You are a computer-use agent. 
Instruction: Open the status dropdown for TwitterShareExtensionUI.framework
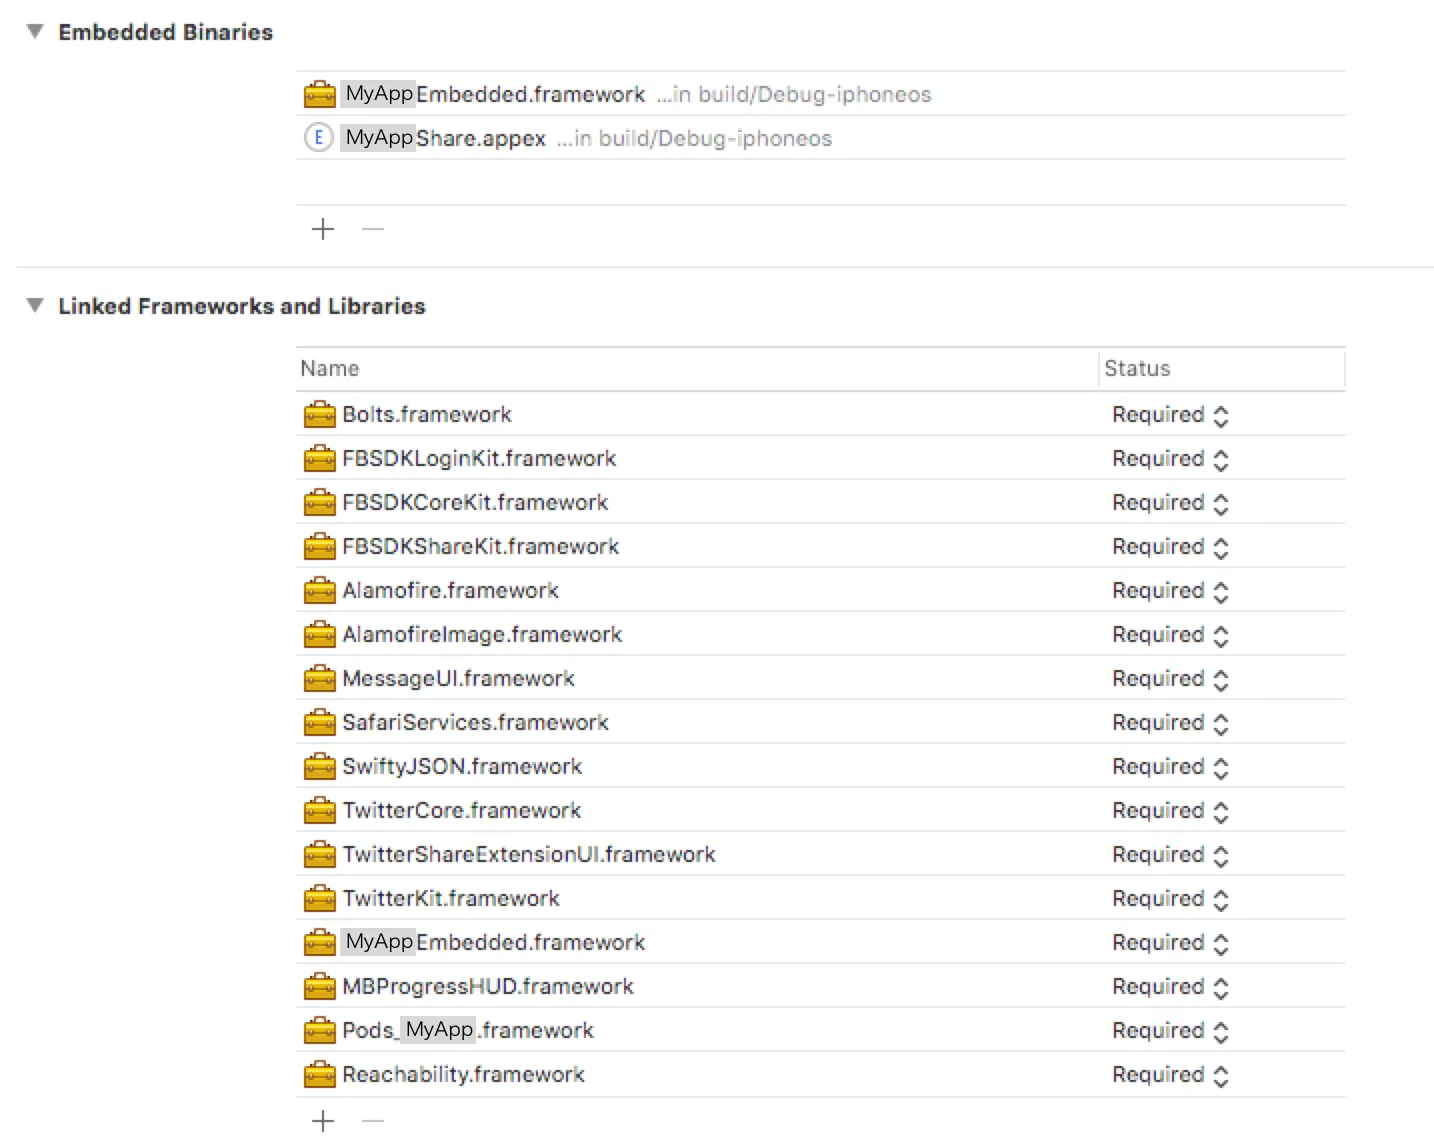pyautogui.click(x=1170, y=855)
